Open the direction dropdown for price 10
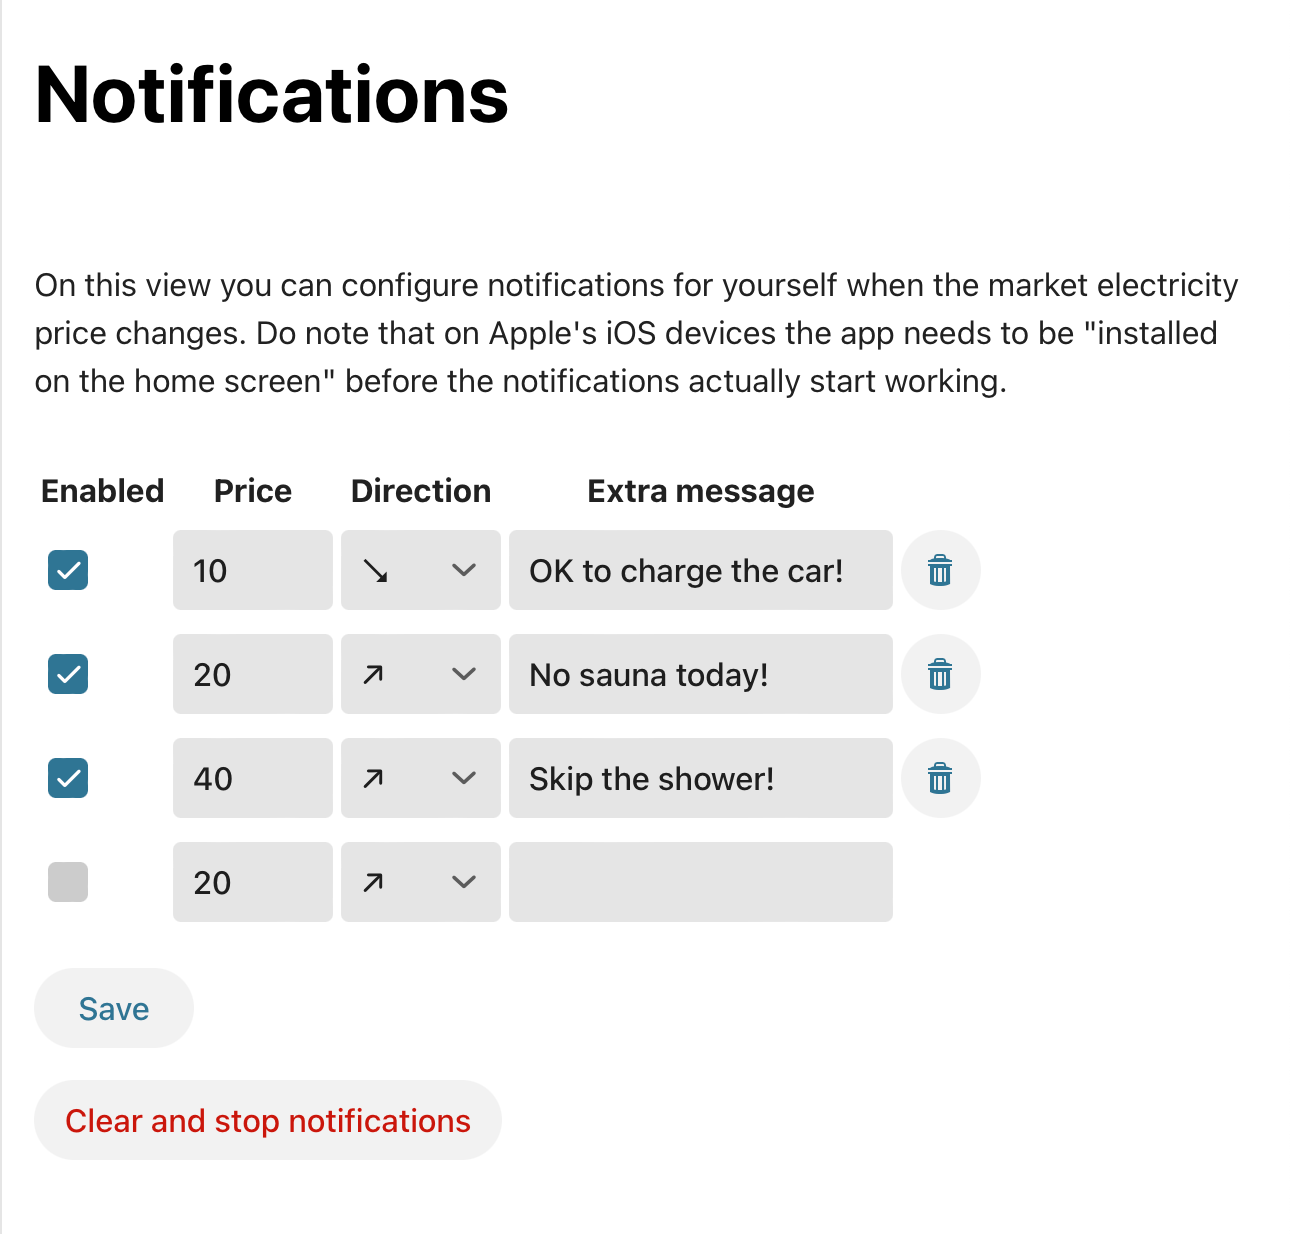Screen dimensions: 1290x1234 click(463, 570)
